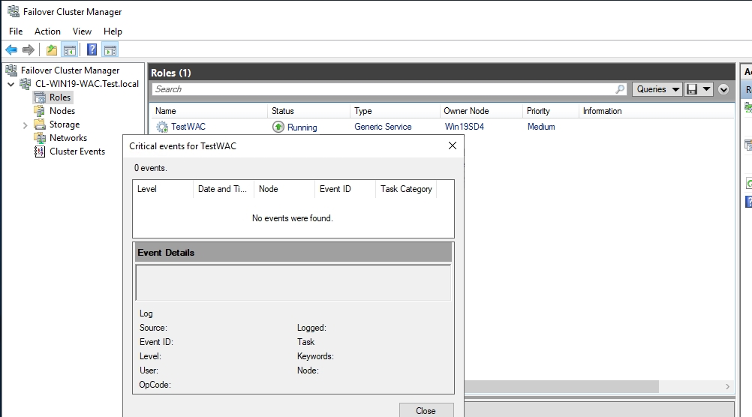Image resolution: width=752 pixels, height=417 pixels.
Task: Click the save query disk icon
Action: [x=692, y=89]
